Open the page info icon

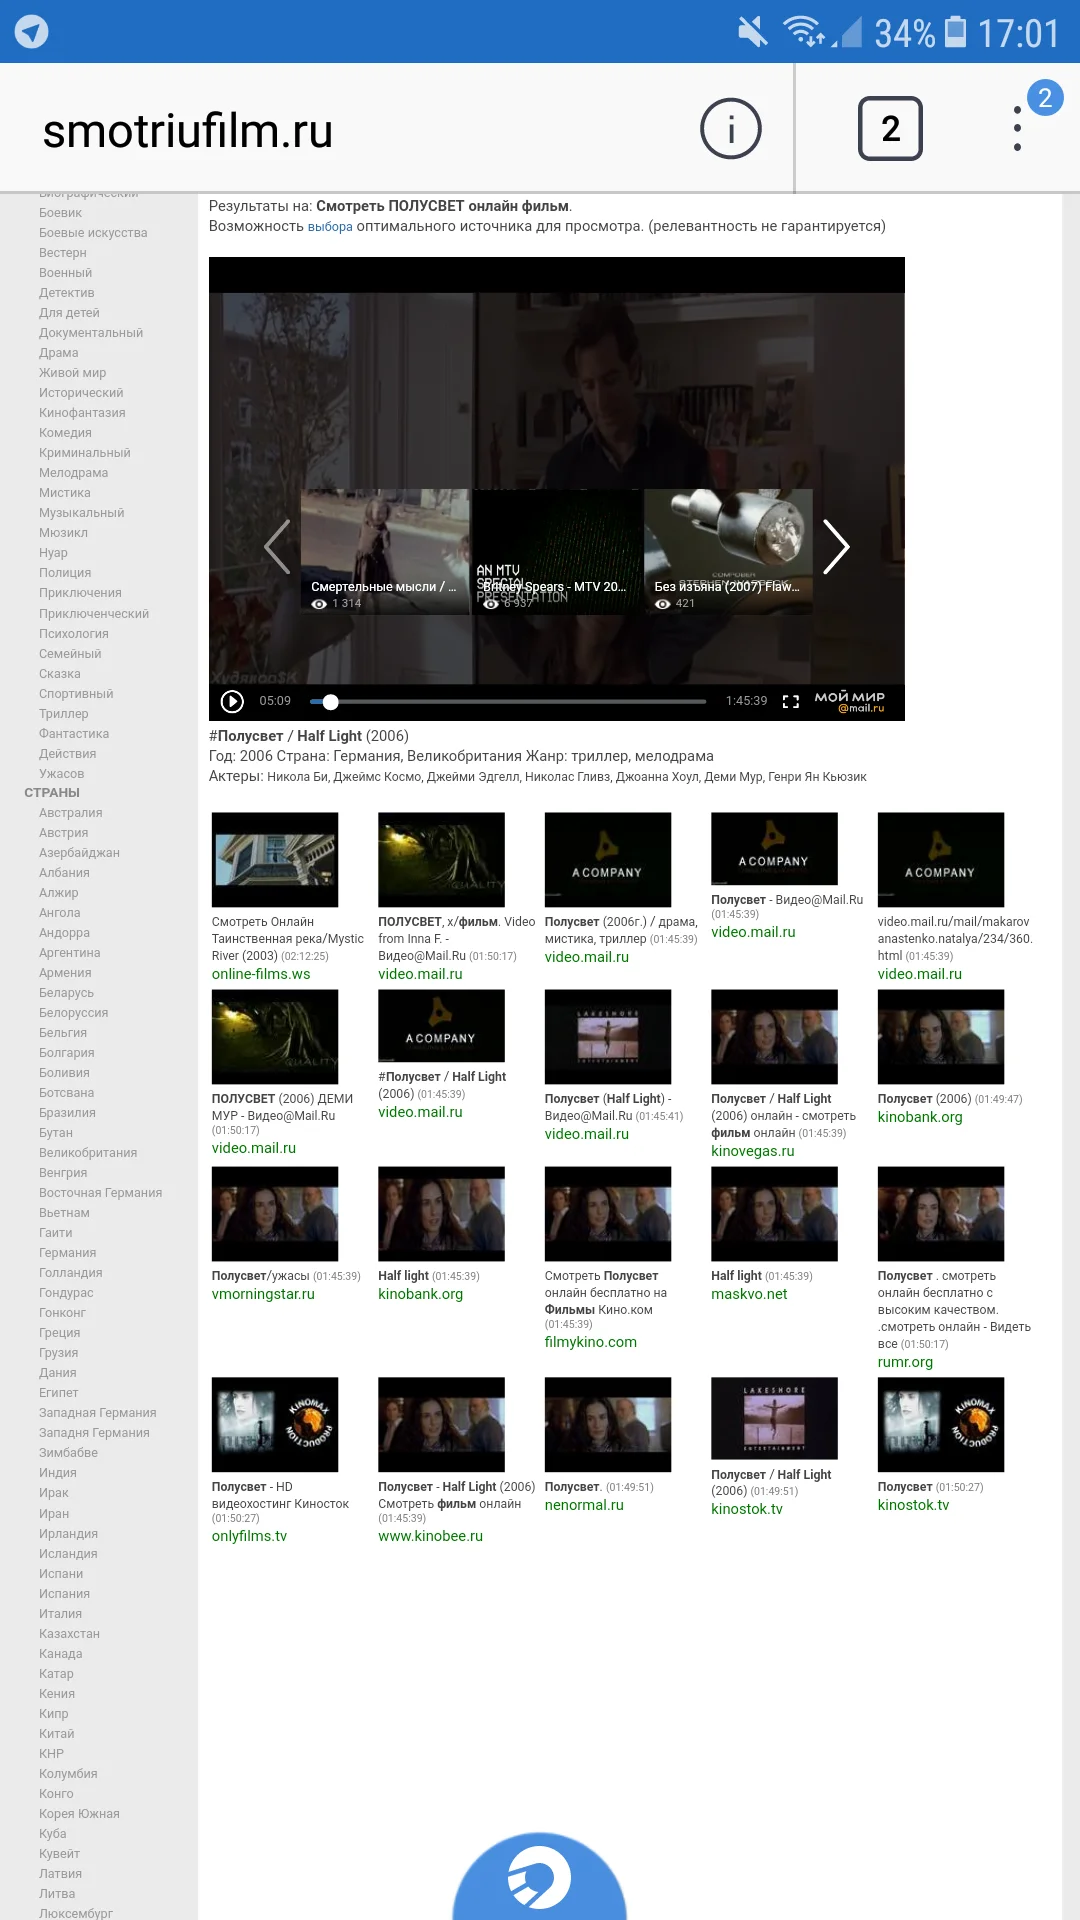[x=731, y=128]
